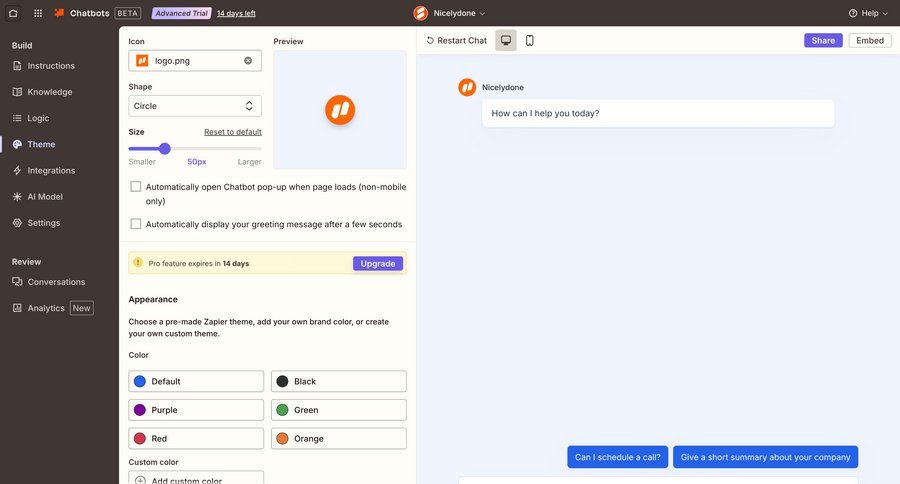Open Instructions in the Build menu
900x484 pixels.
(51, 65)
